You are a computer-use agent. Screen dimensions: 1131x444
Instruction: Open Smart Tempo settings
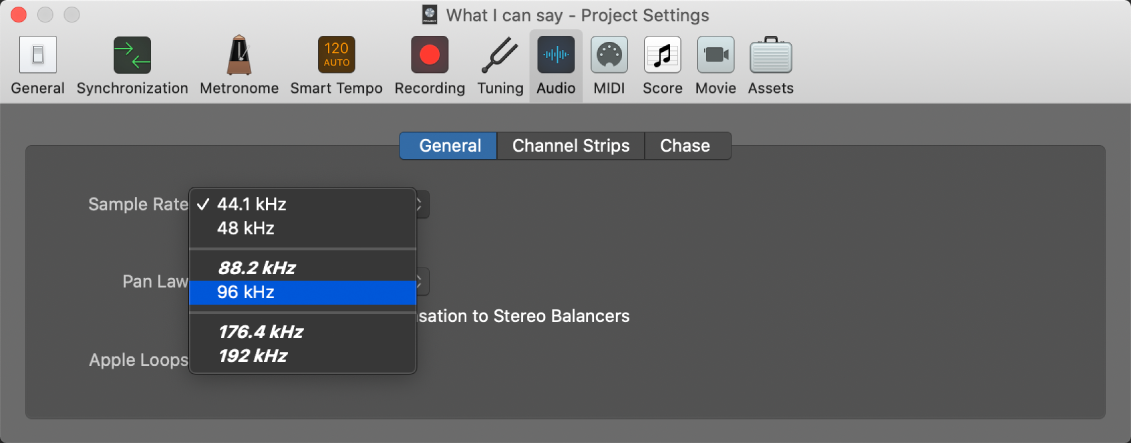tap(336, 56)
